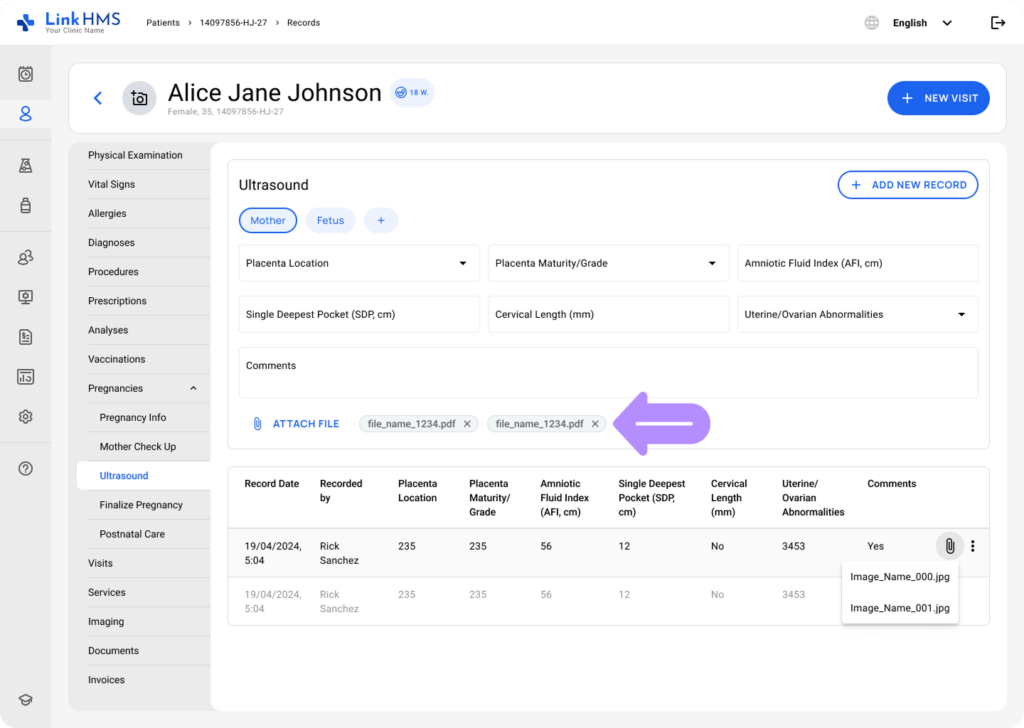This screenshot has width=1024, height=728.
Task: Expand the Uterine/Ovarian Abnormalities dropdown
Action: pos(857,315)
